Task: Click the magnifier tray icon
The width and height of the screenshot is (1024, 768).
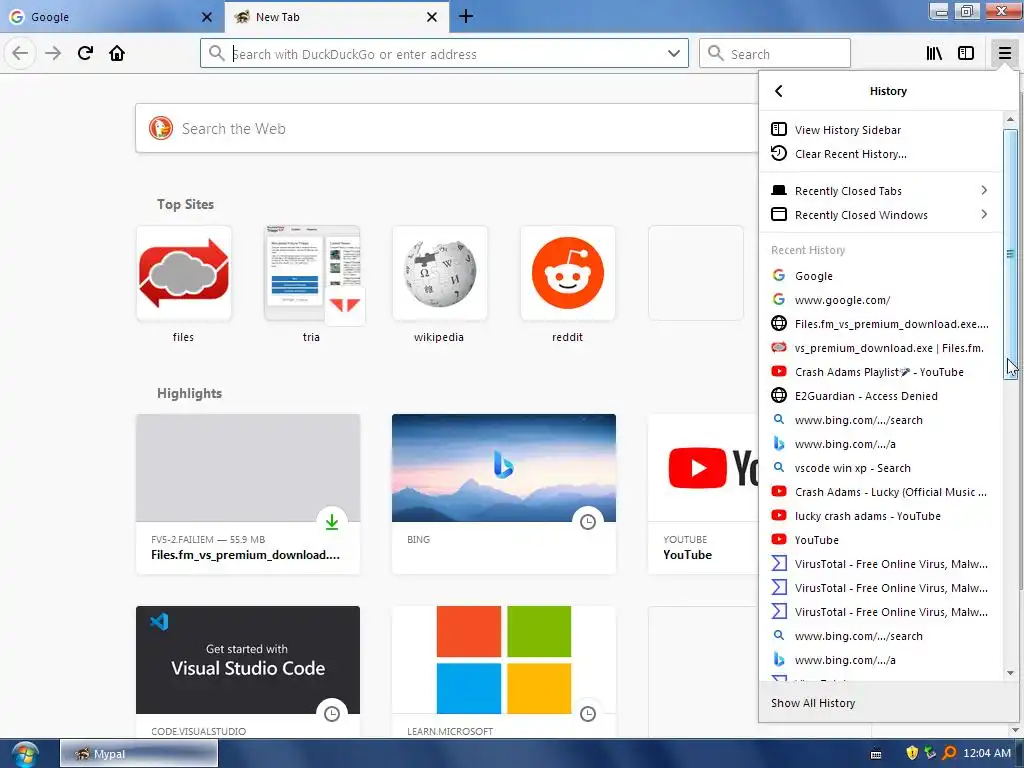Action: pyautogui.click(x=949, y=753)
